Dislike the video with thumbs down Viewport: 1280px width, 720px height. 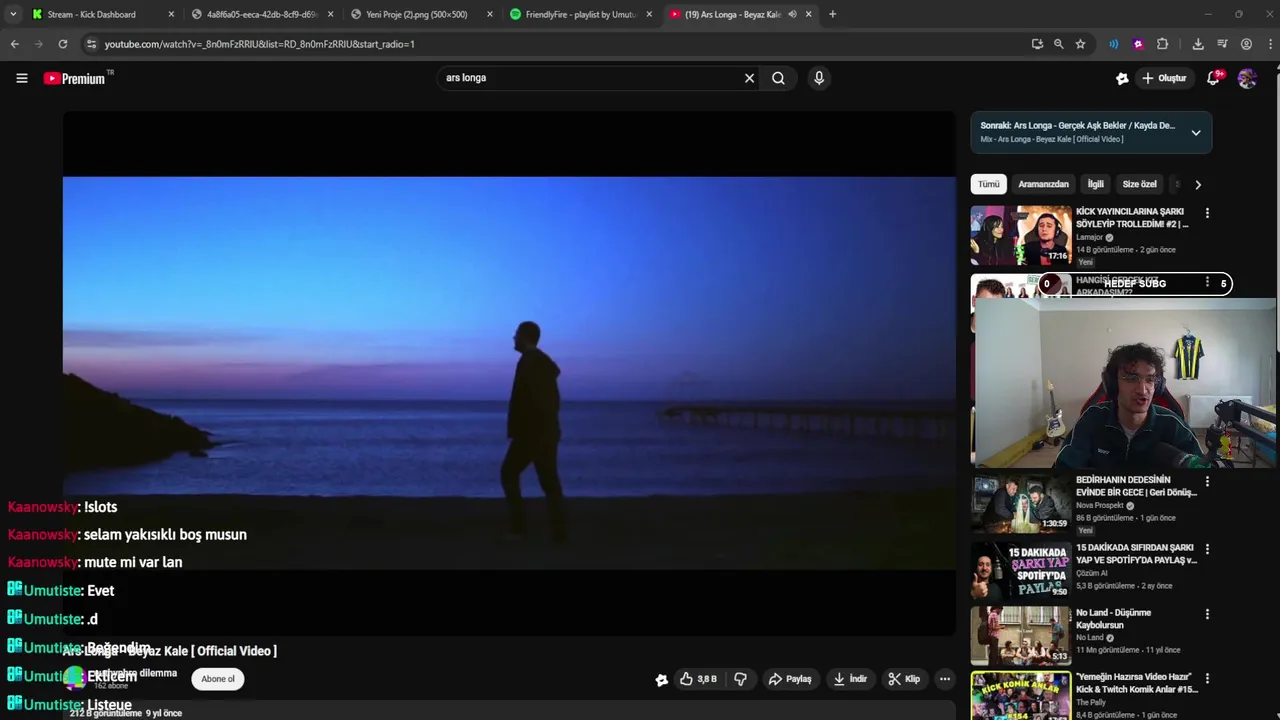click(x=740, y=679)
